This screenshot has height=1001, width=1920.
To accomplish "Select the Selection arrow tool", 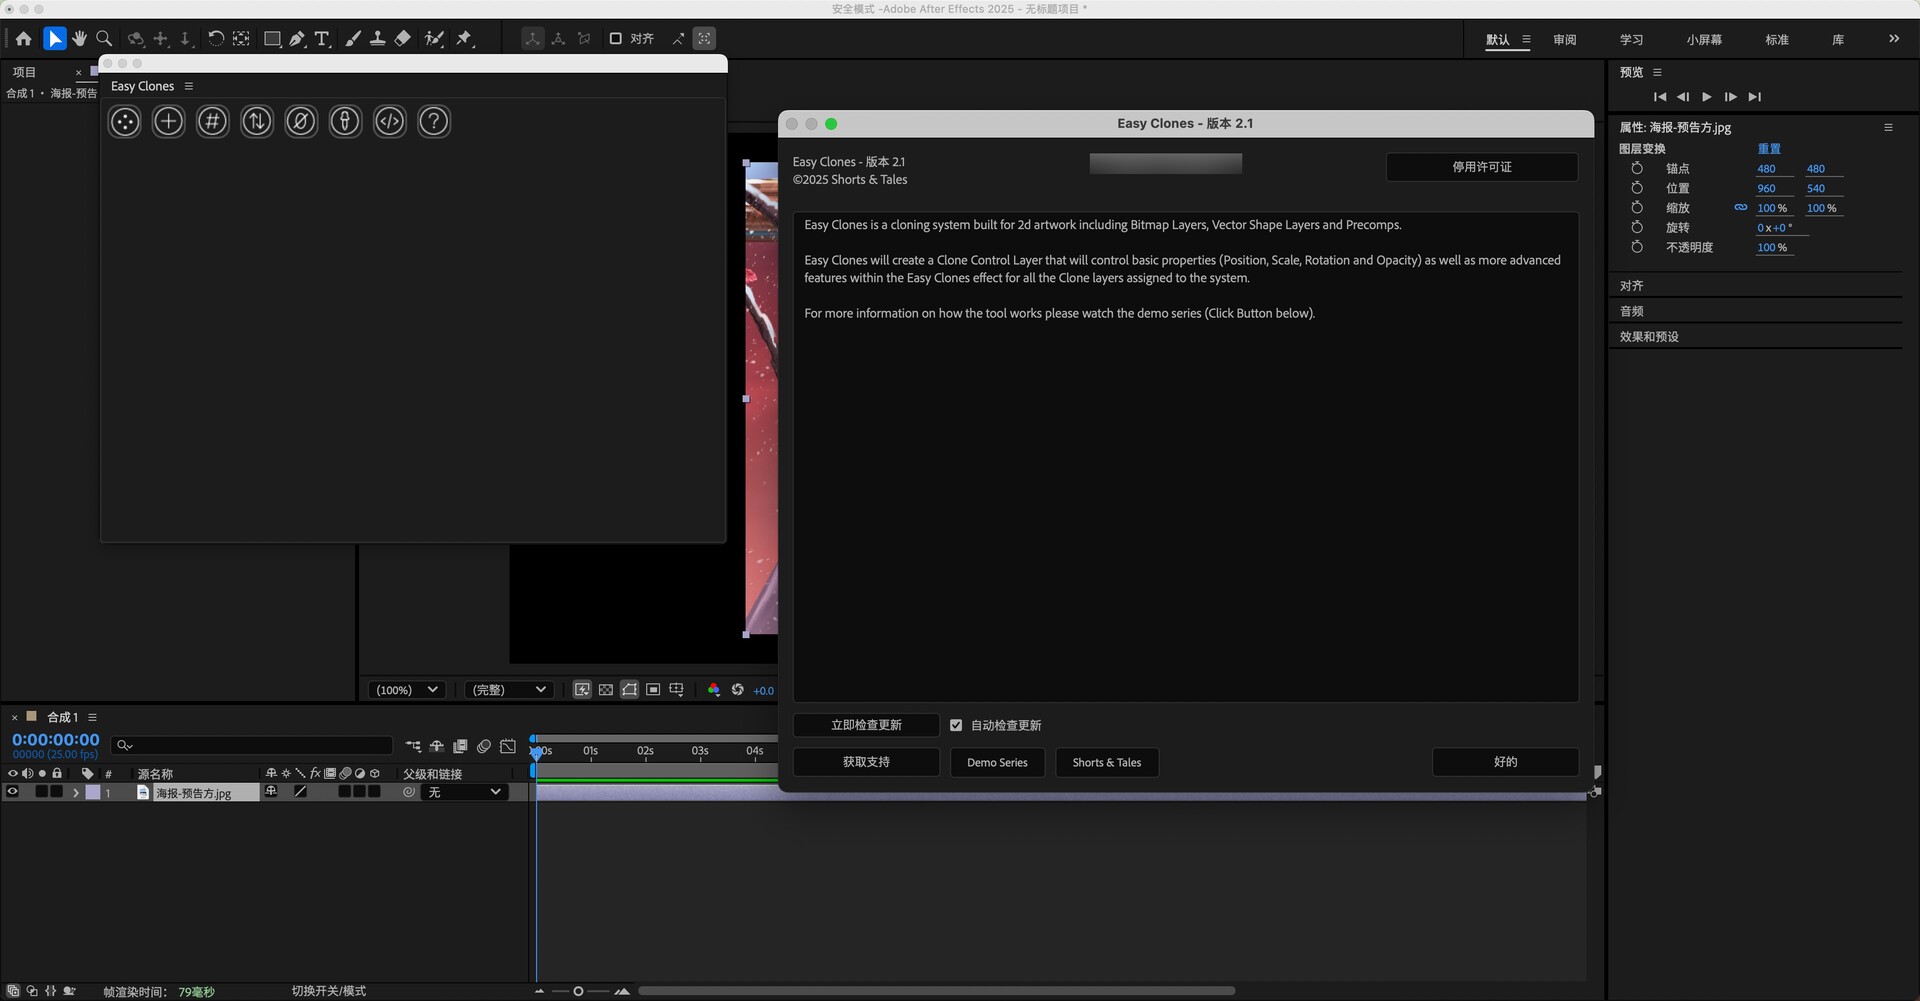I will (55, 39).
